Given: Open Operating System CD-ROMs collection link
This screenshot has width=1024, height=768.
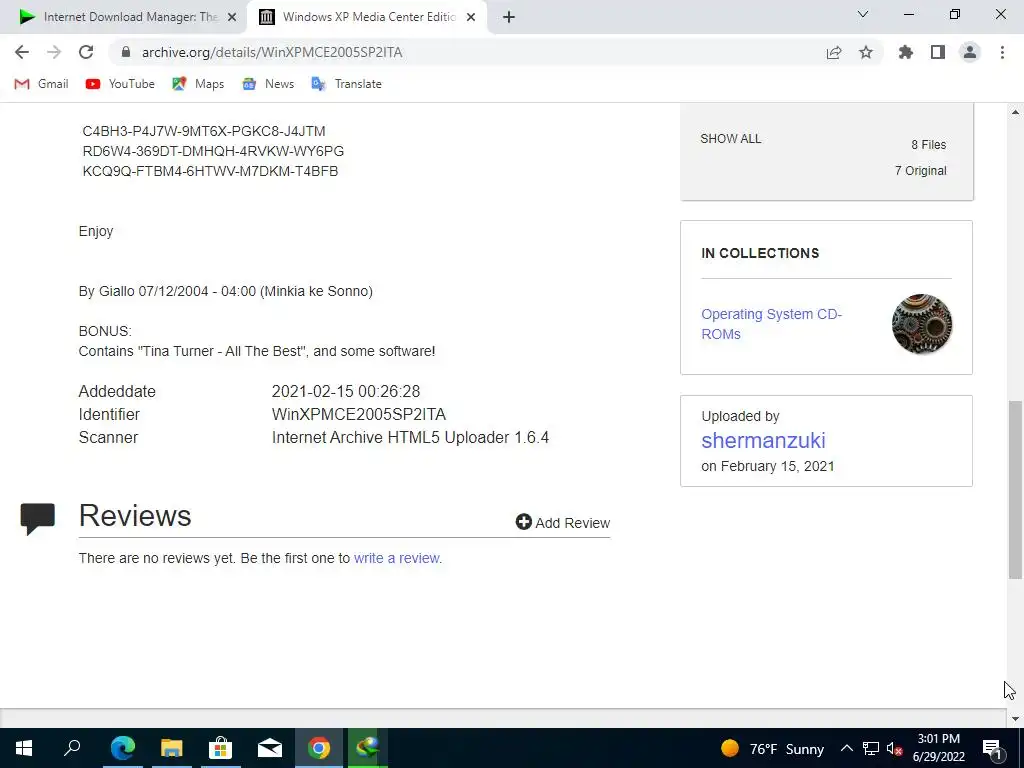Looking at the screenshot, I should tap(771, 324).
